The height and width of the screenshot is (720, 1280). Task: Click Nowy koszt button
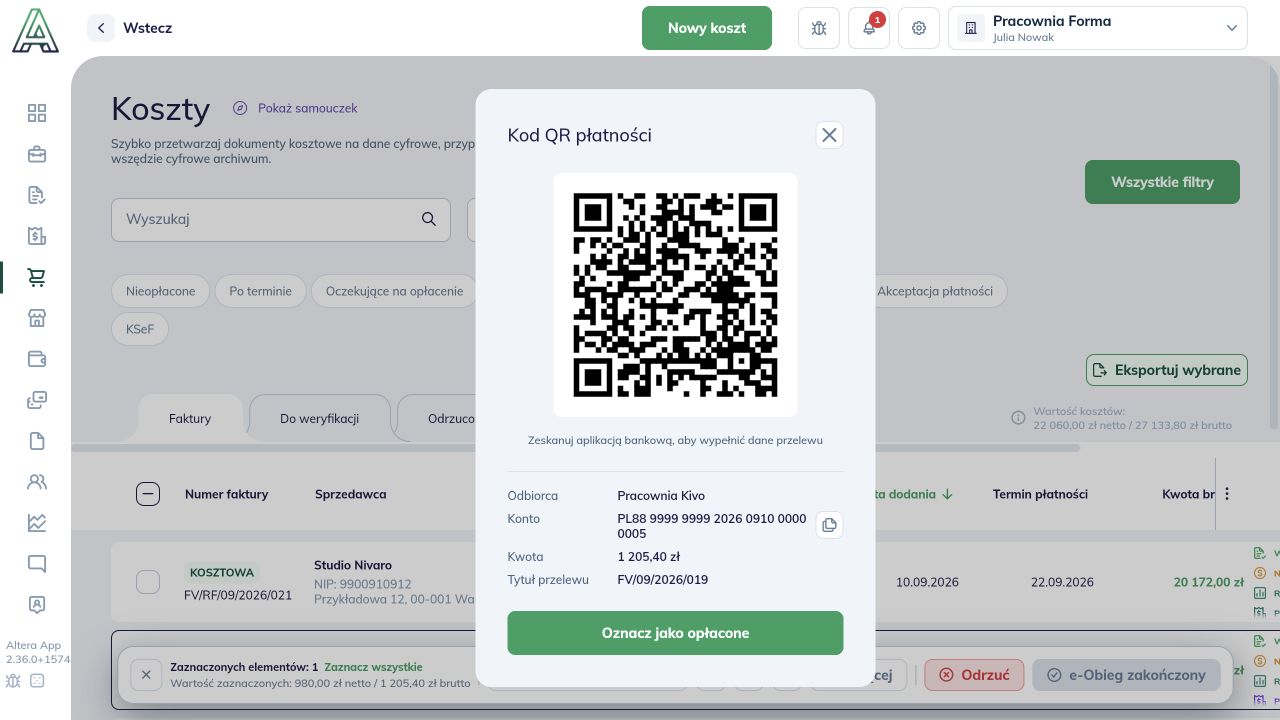[707, 28]
